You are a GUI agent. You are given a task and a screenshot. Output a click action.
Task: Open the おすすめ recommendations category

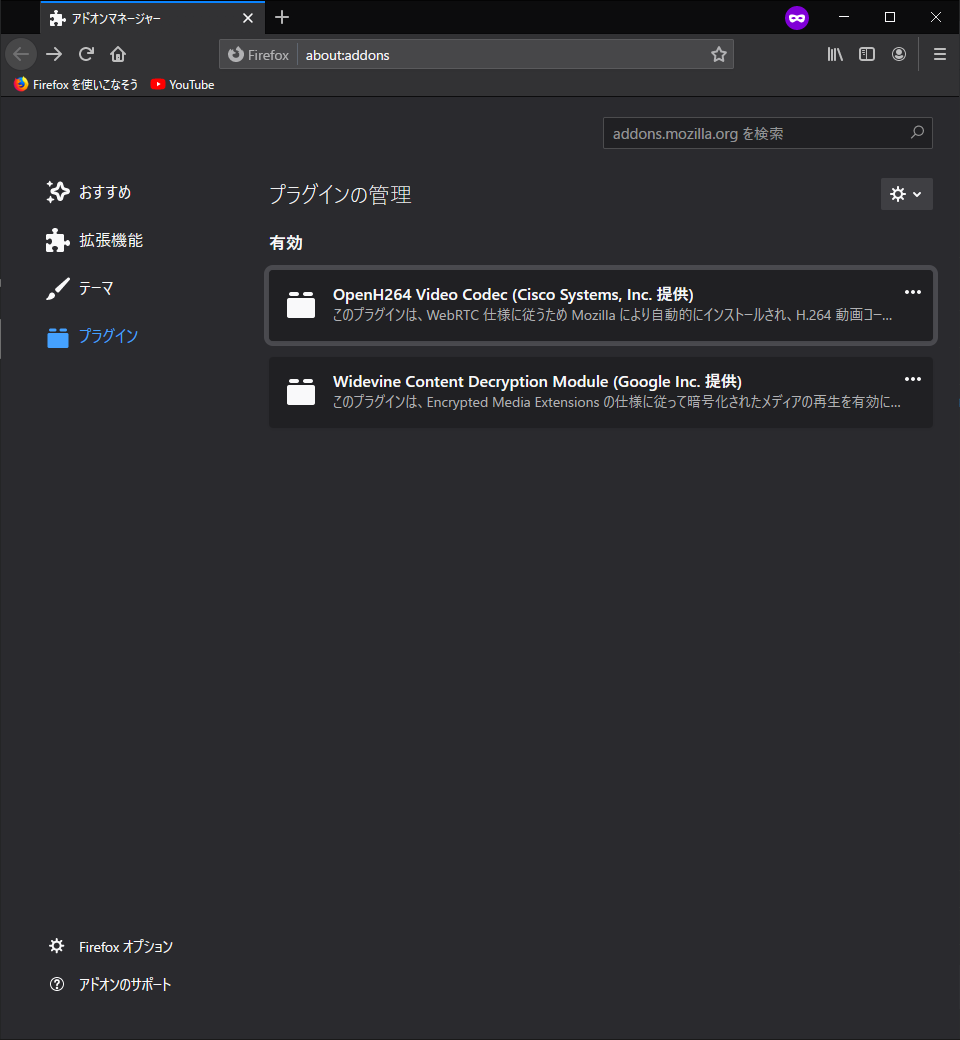(x=89, y=192)
